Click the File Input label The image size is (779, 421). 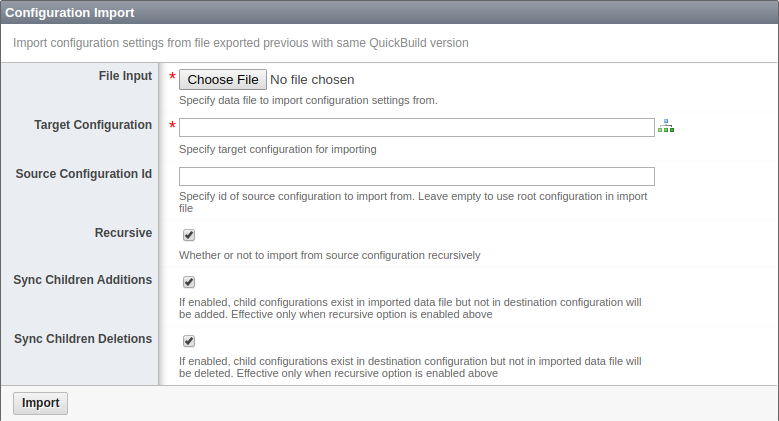coord(125,76)
